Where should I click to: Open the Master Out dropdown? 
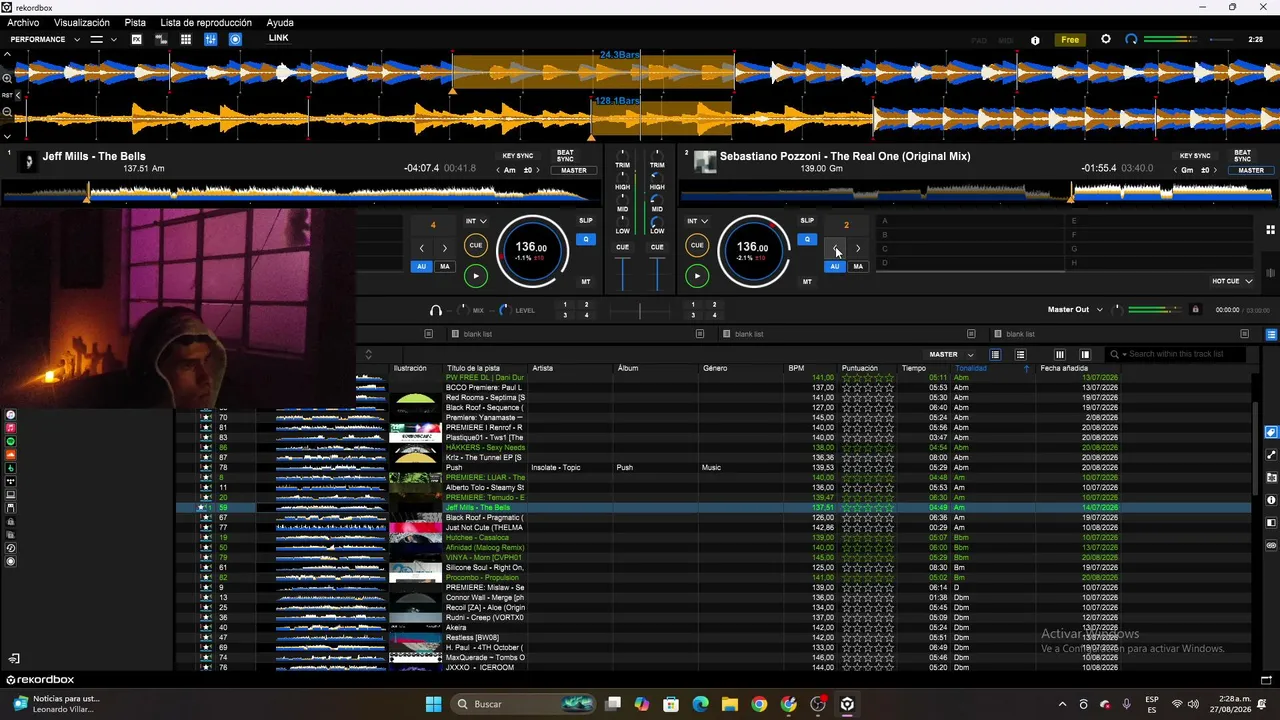(1075, 310)
